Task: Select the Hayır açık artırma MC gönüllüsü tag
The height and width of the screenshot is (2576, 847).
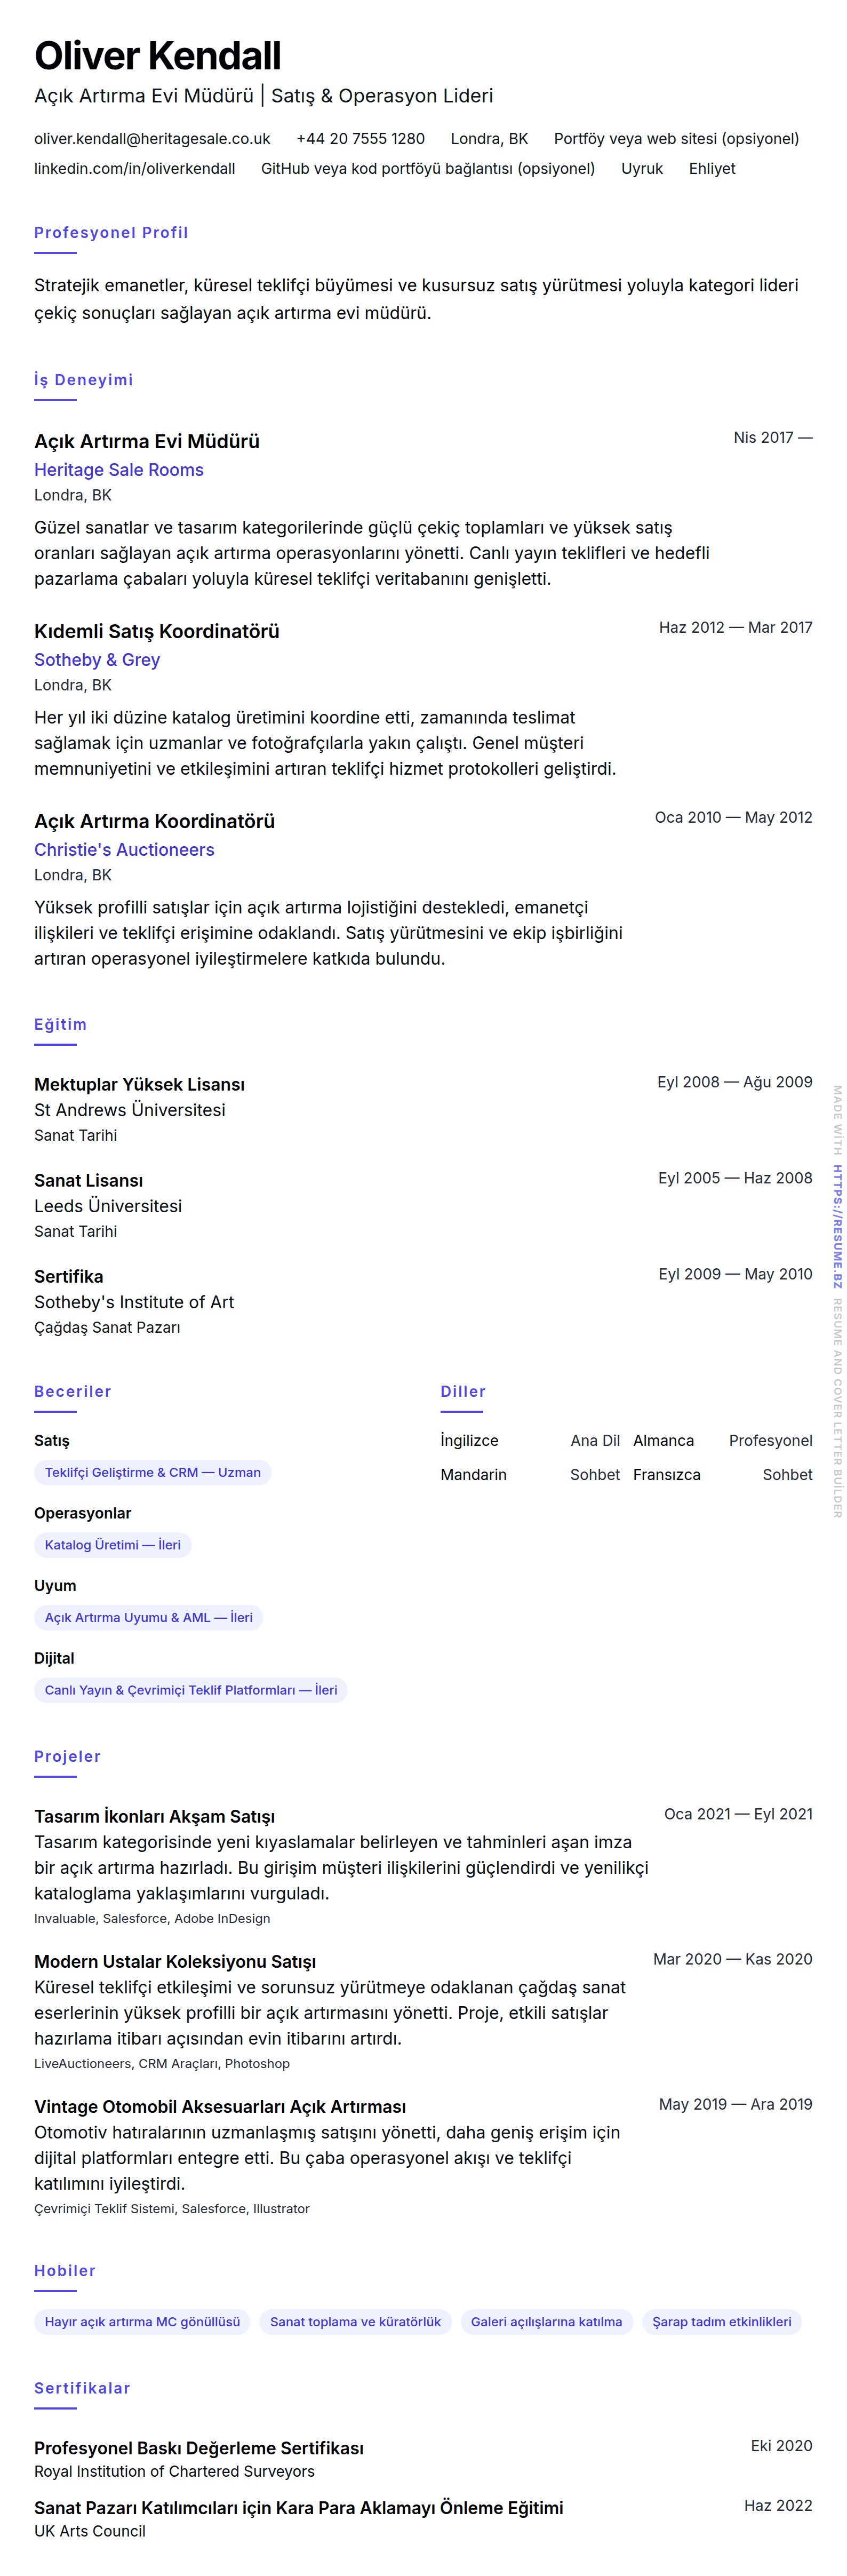Action: [x=142, y=2322]
